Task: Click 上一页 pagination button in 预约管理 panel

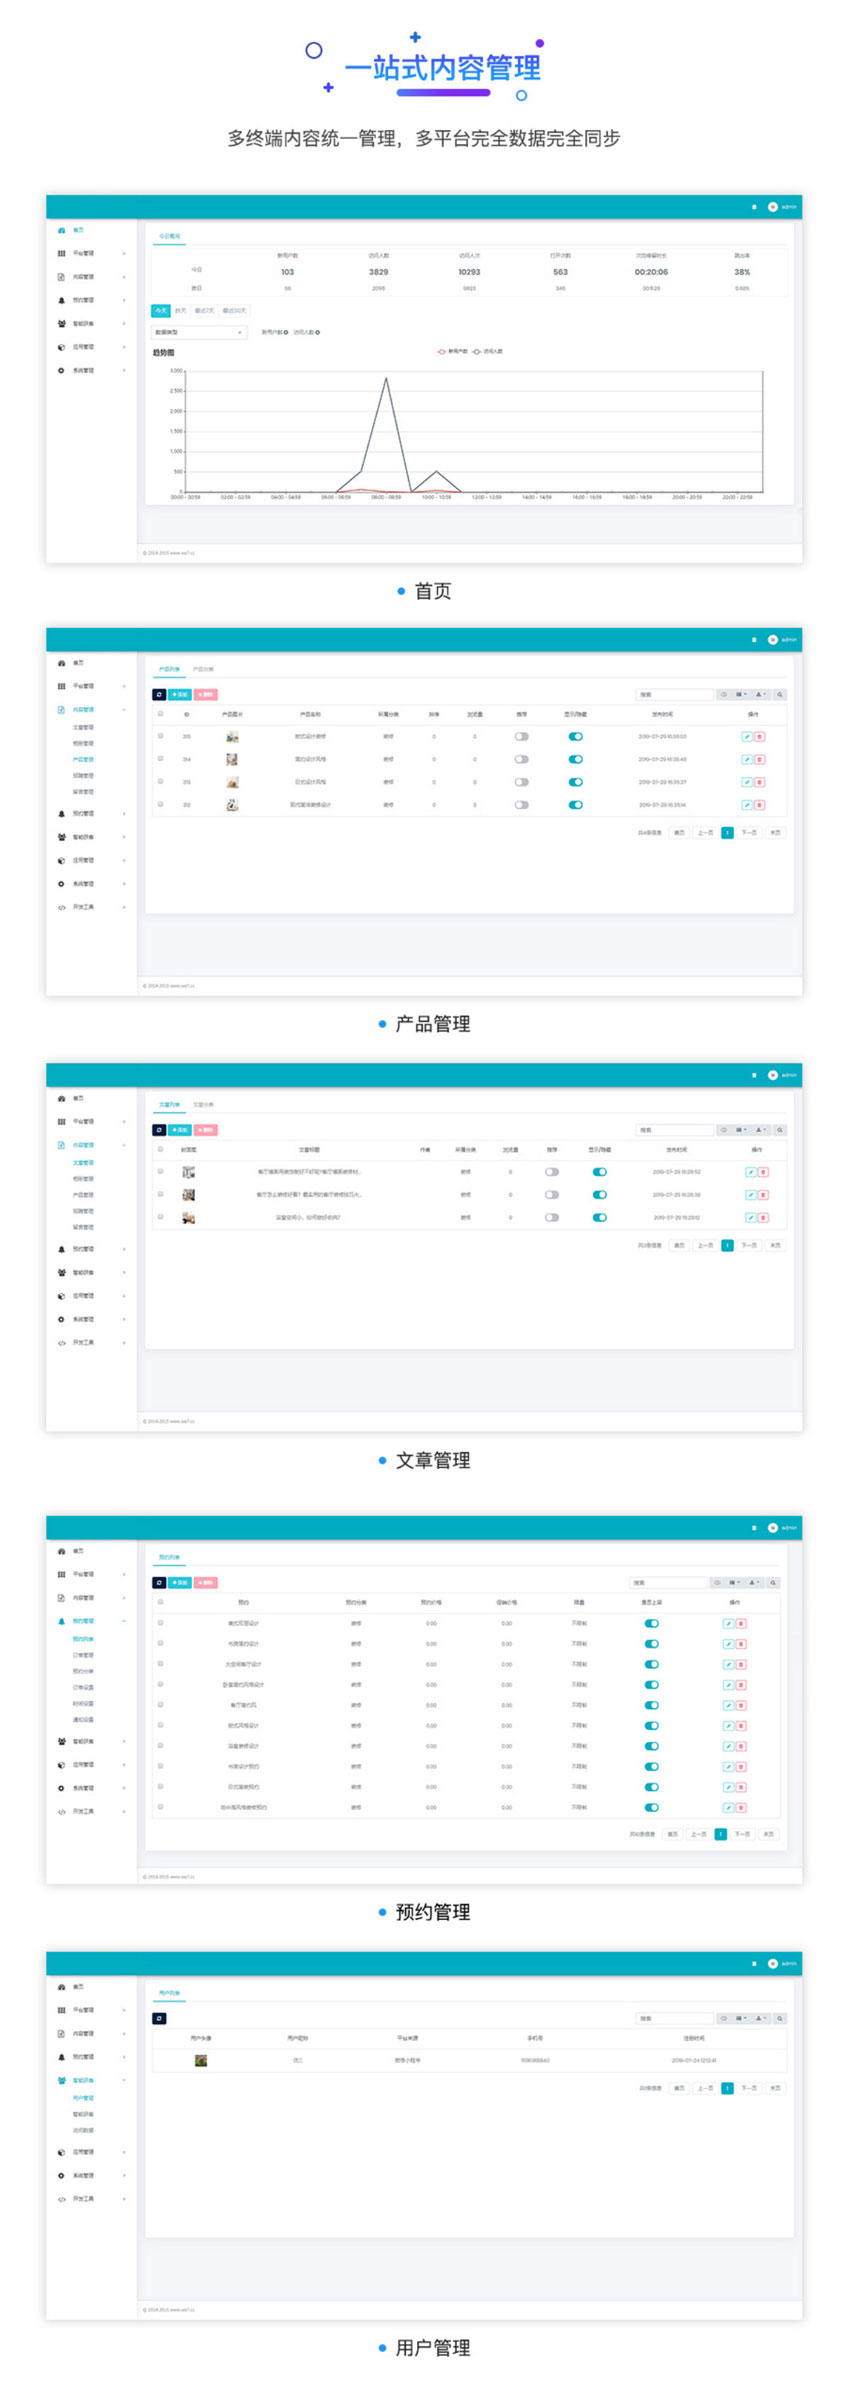Action: (x=699, y=1835)
